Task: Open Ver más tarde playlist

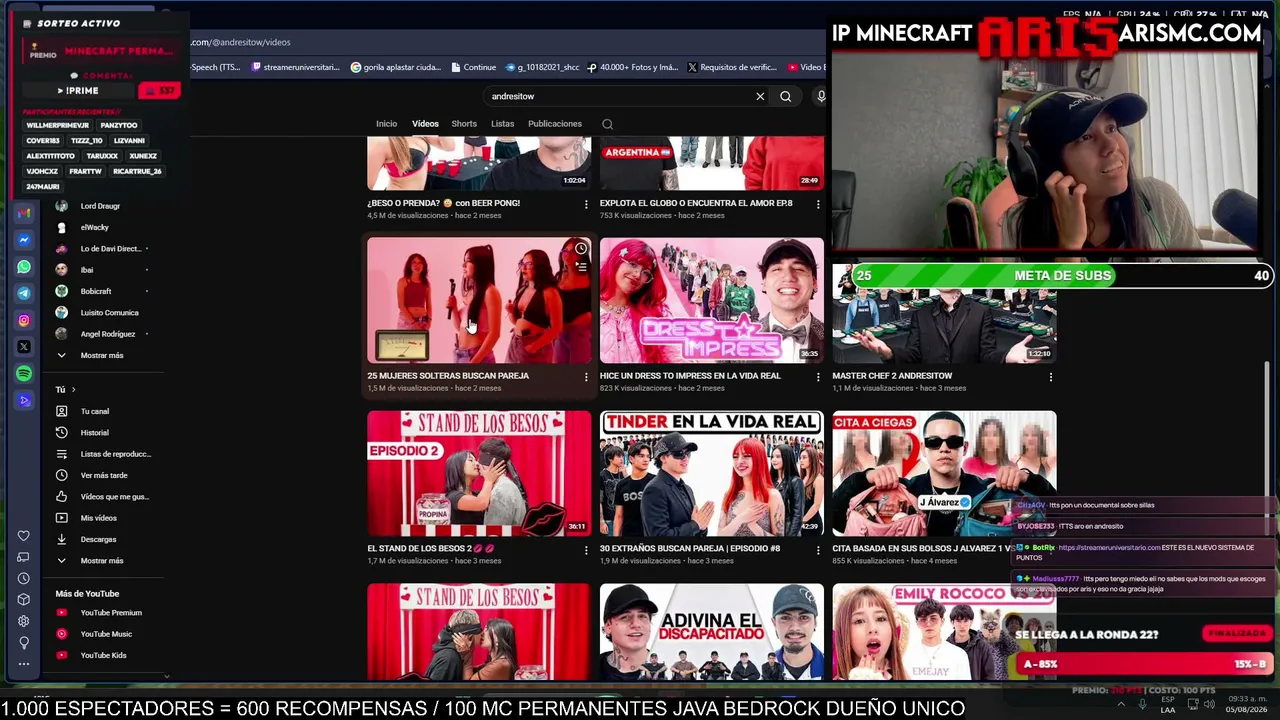Action: [104, 475]
